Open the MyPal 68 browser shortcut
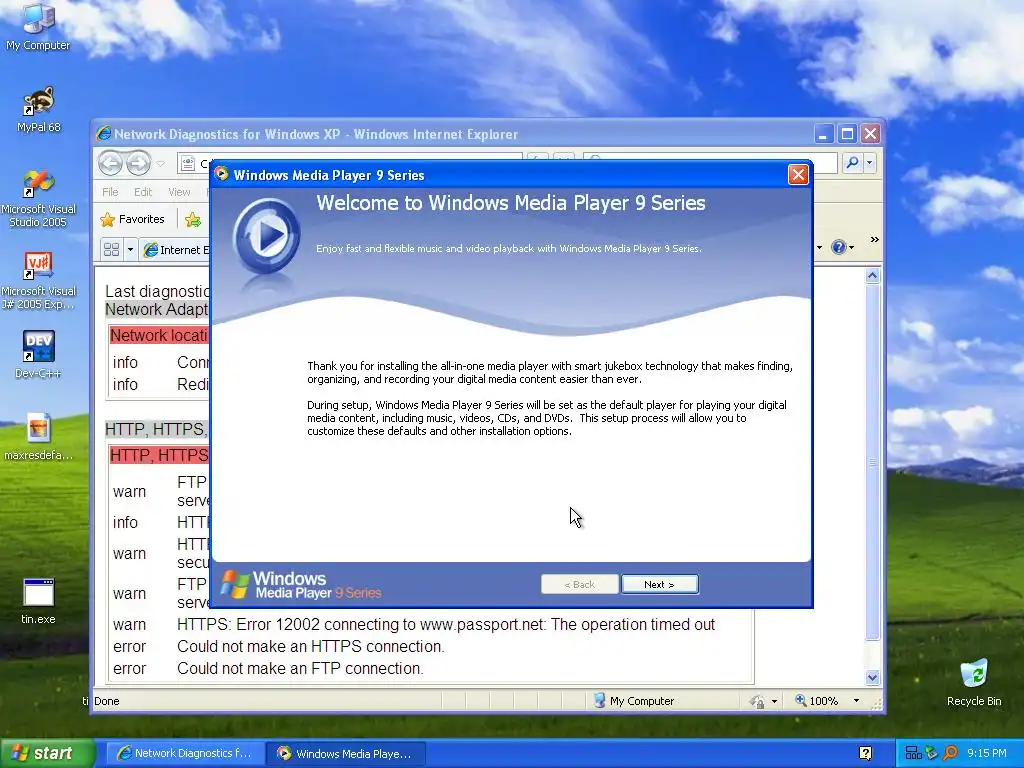Image resolution: width=1024 pixels, height=768 pixels. [x=39, y=110]
